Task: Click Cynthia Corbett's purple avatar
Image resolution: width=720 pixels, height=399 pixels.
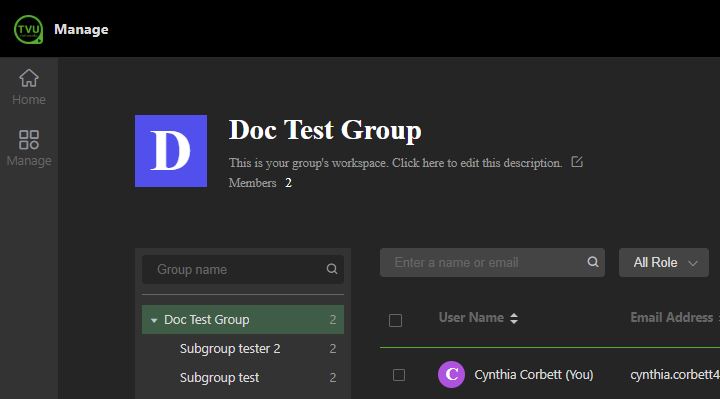Action: [451, 375]
